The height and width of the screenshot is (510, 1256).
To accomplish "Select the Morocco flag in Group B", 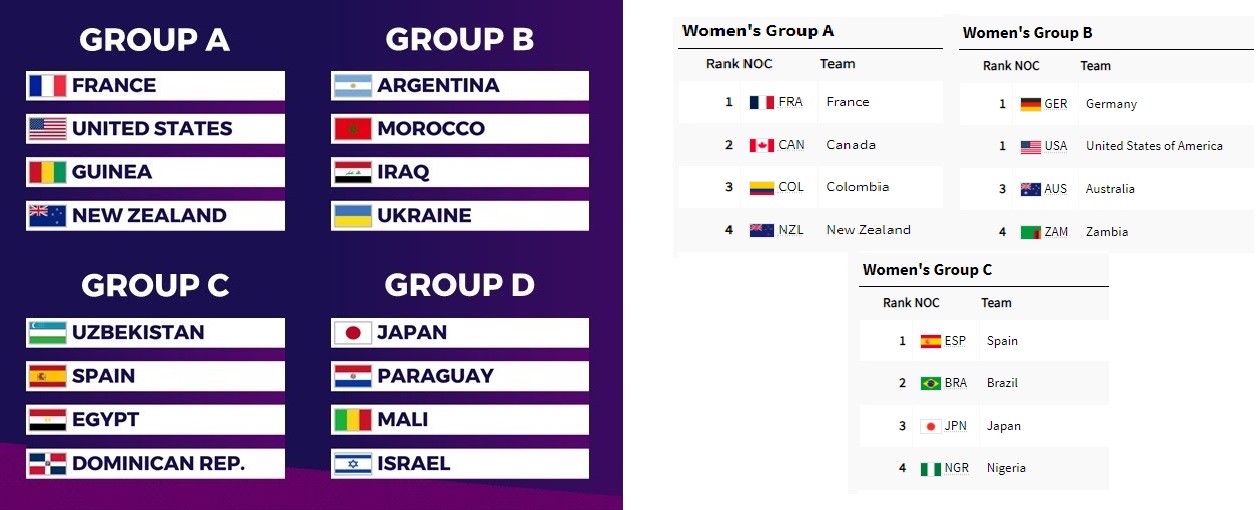I will [x=353, y=129].
